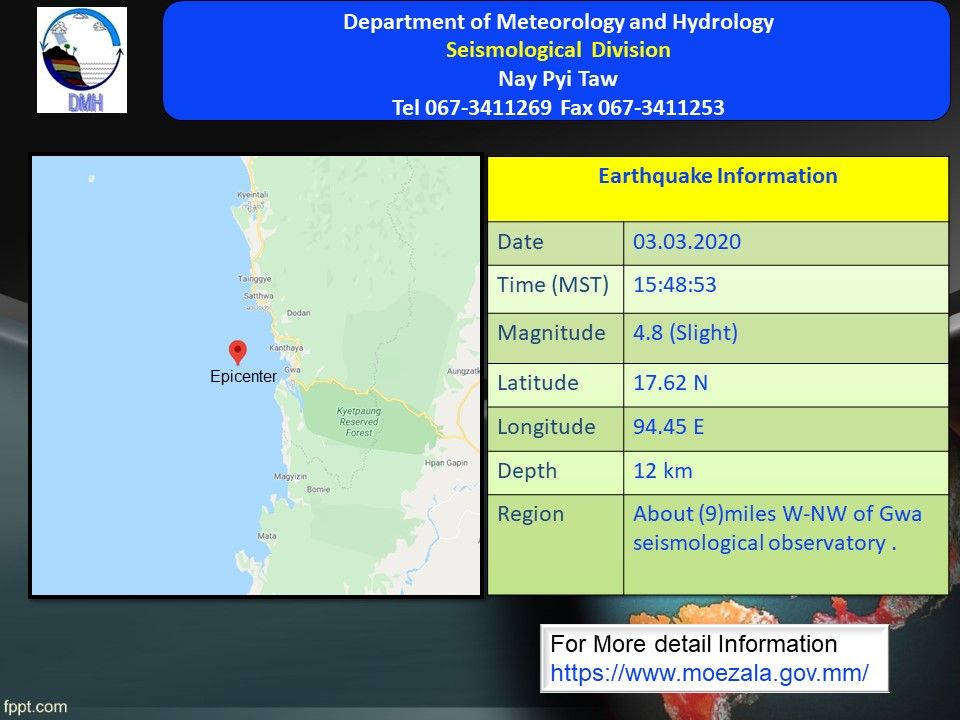The image size is (960, 720).
Task: Click the Region row label
Action: (x=530, y=514)
